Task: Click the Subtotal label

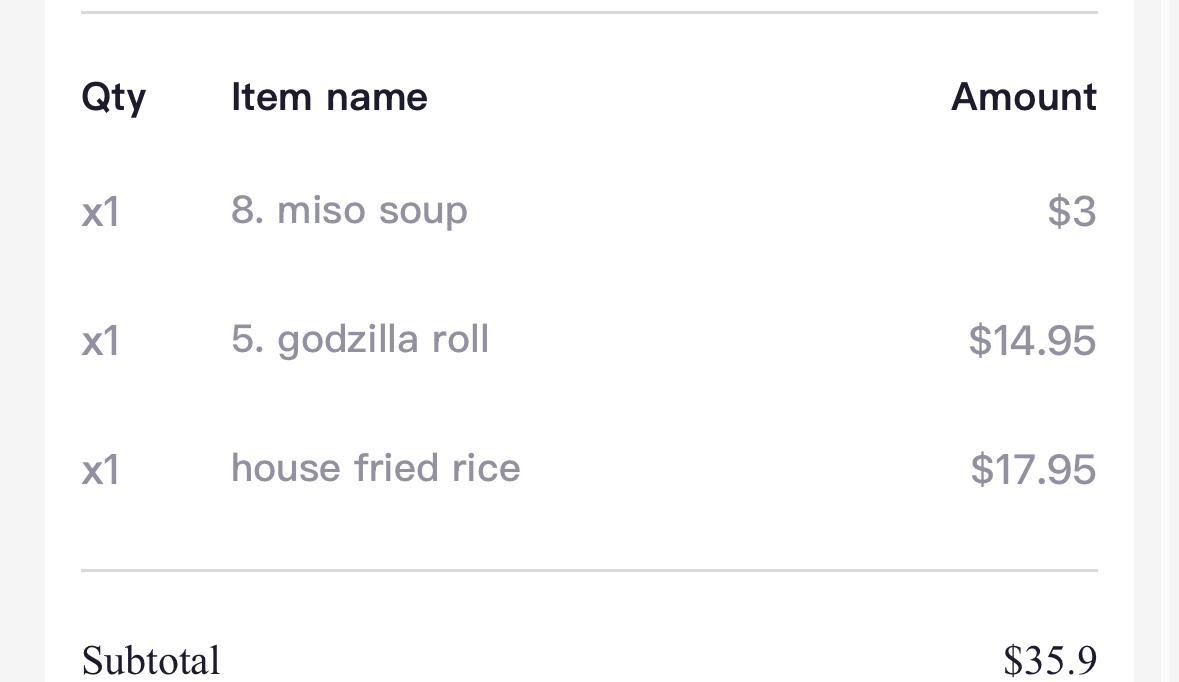Action: pyautogui.click(x=150, y=661)
